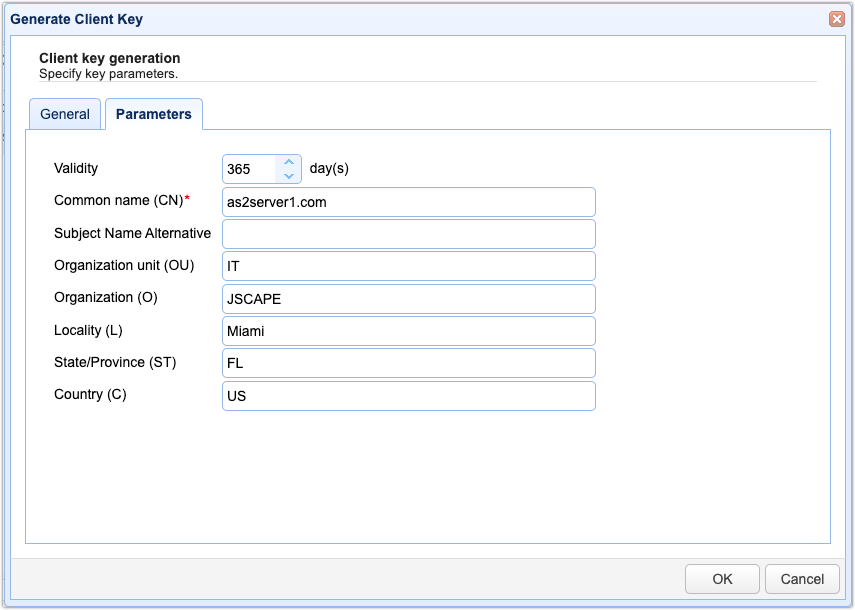Click the Validity number field showing 365
The image size is (855, 610).
[x=250, y=169]
